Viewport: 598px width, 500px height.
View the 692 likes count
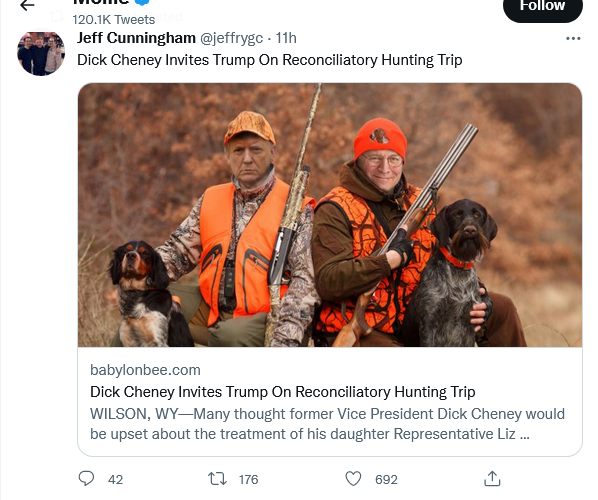tap(386, 479)
